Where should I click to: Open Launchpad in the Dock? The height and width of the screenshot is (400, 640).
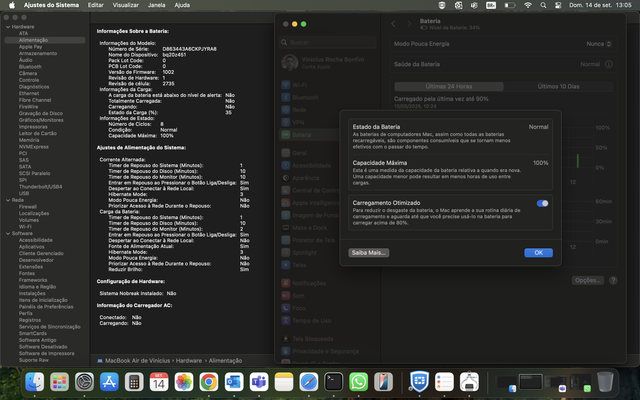60,382
